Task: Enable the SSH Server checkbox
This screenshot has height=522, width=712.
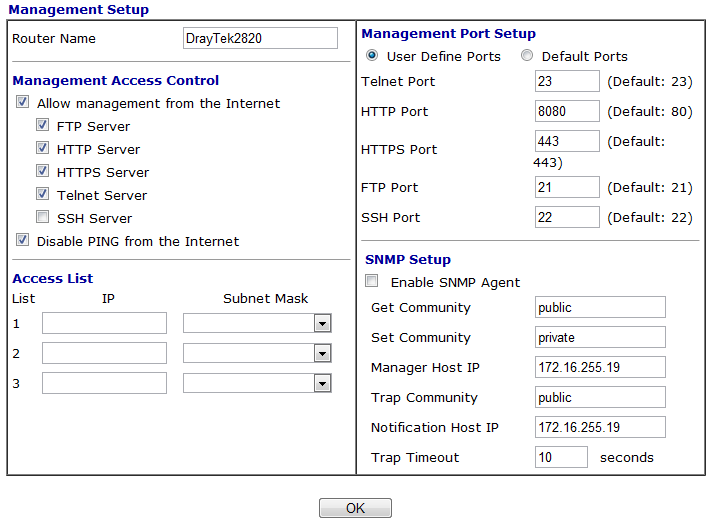Action: click(x=42, y=218)
